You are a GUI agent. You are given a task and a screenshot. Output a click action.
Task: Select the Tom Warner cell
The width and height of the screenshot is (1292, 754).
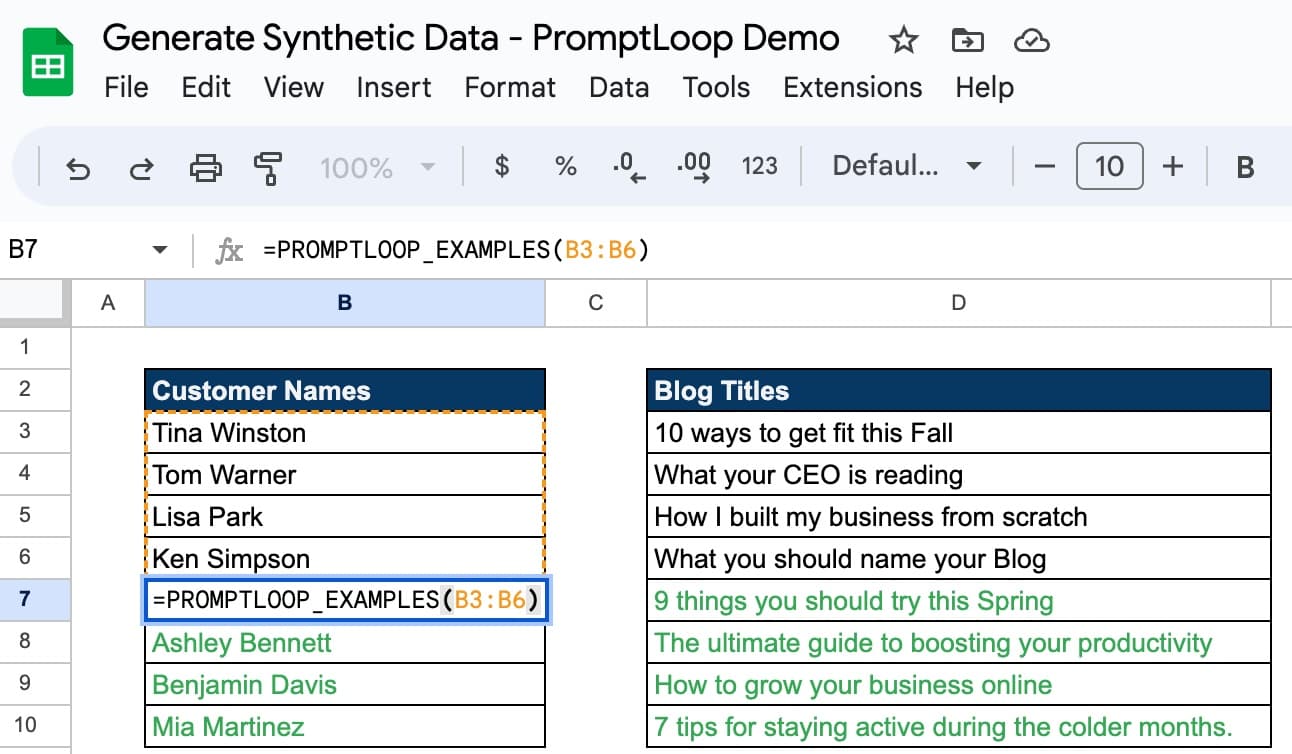[345, 474]
